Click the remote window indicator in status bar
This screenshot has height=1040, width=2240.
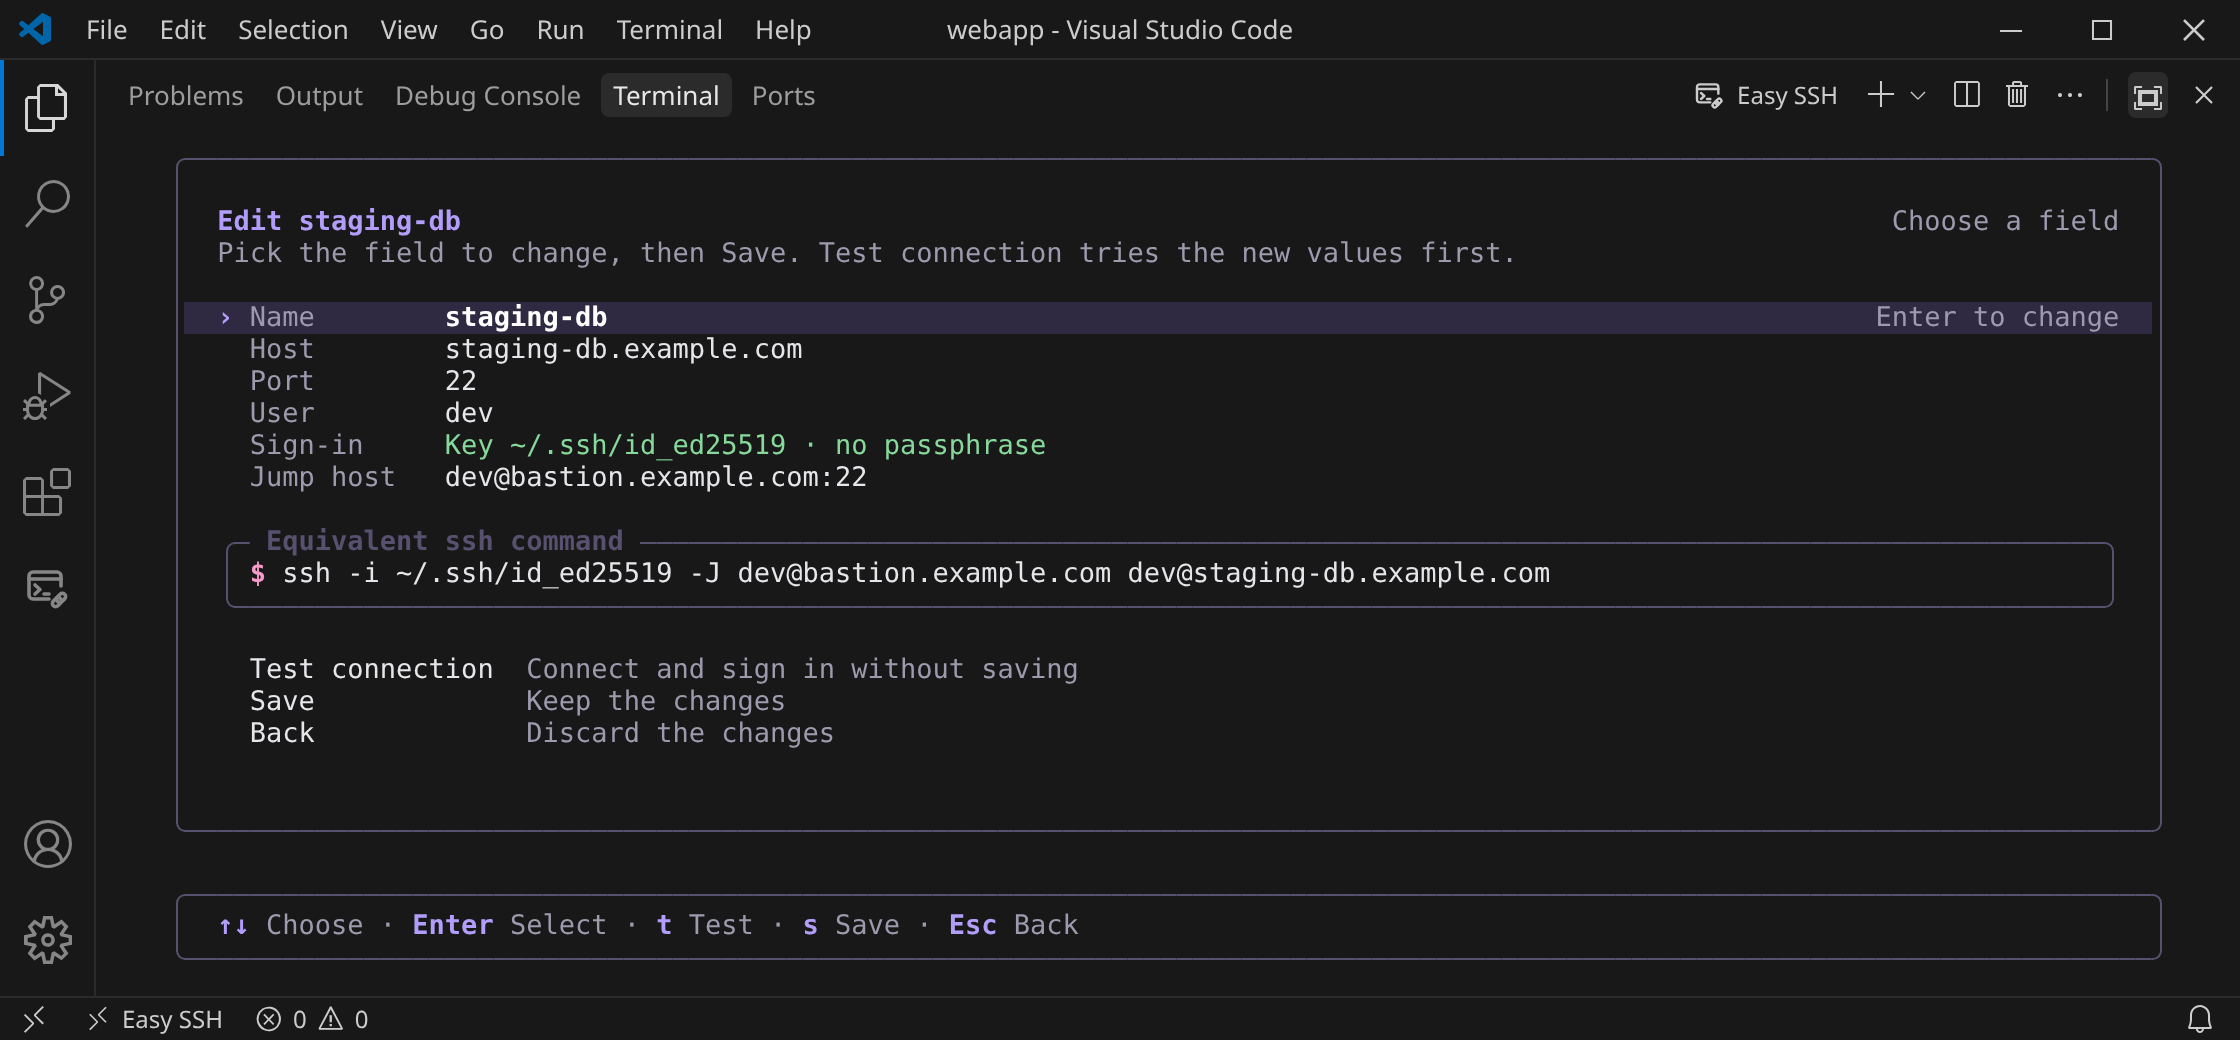(x=34, y=1019)
